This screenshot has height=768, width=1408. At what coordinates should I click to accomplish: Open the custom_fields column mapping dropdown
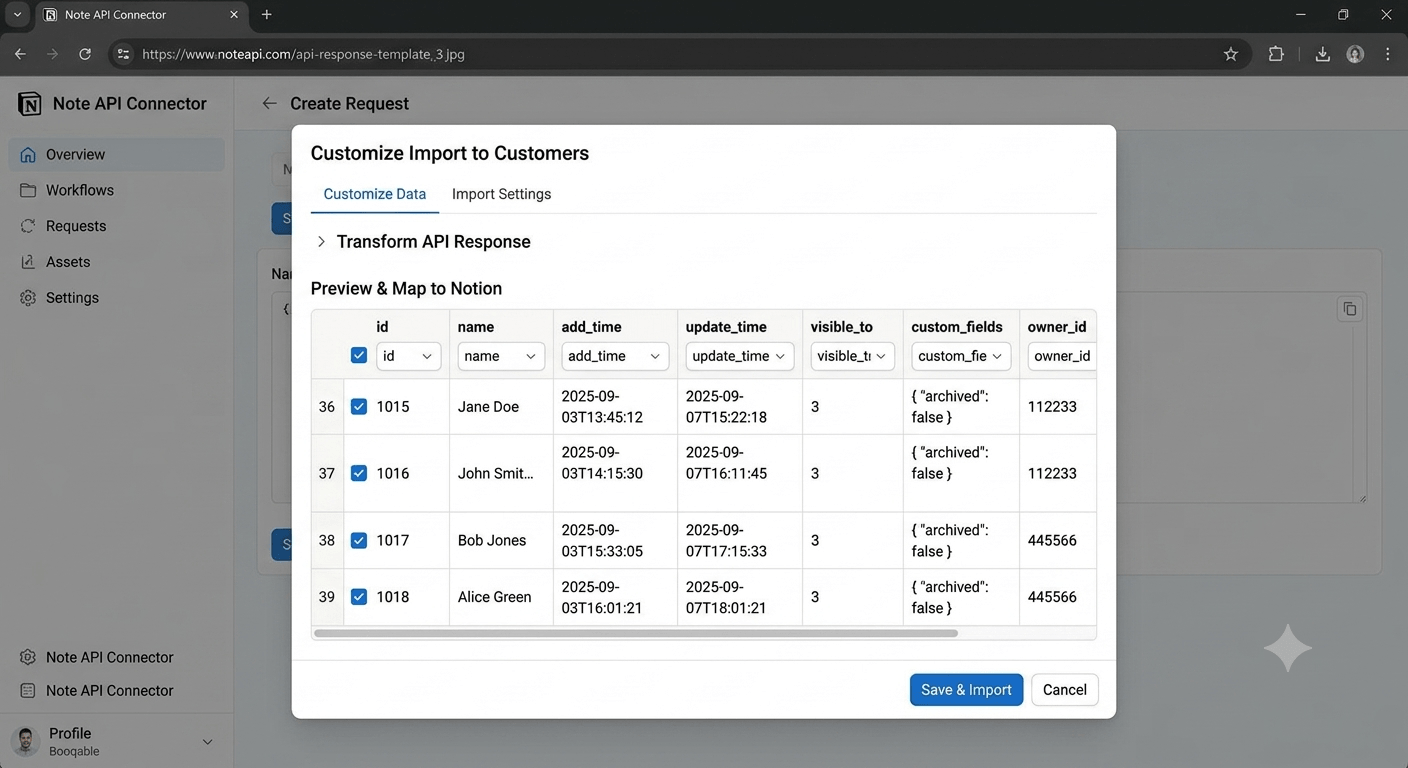pyautogui.click(x=961, y=356)
